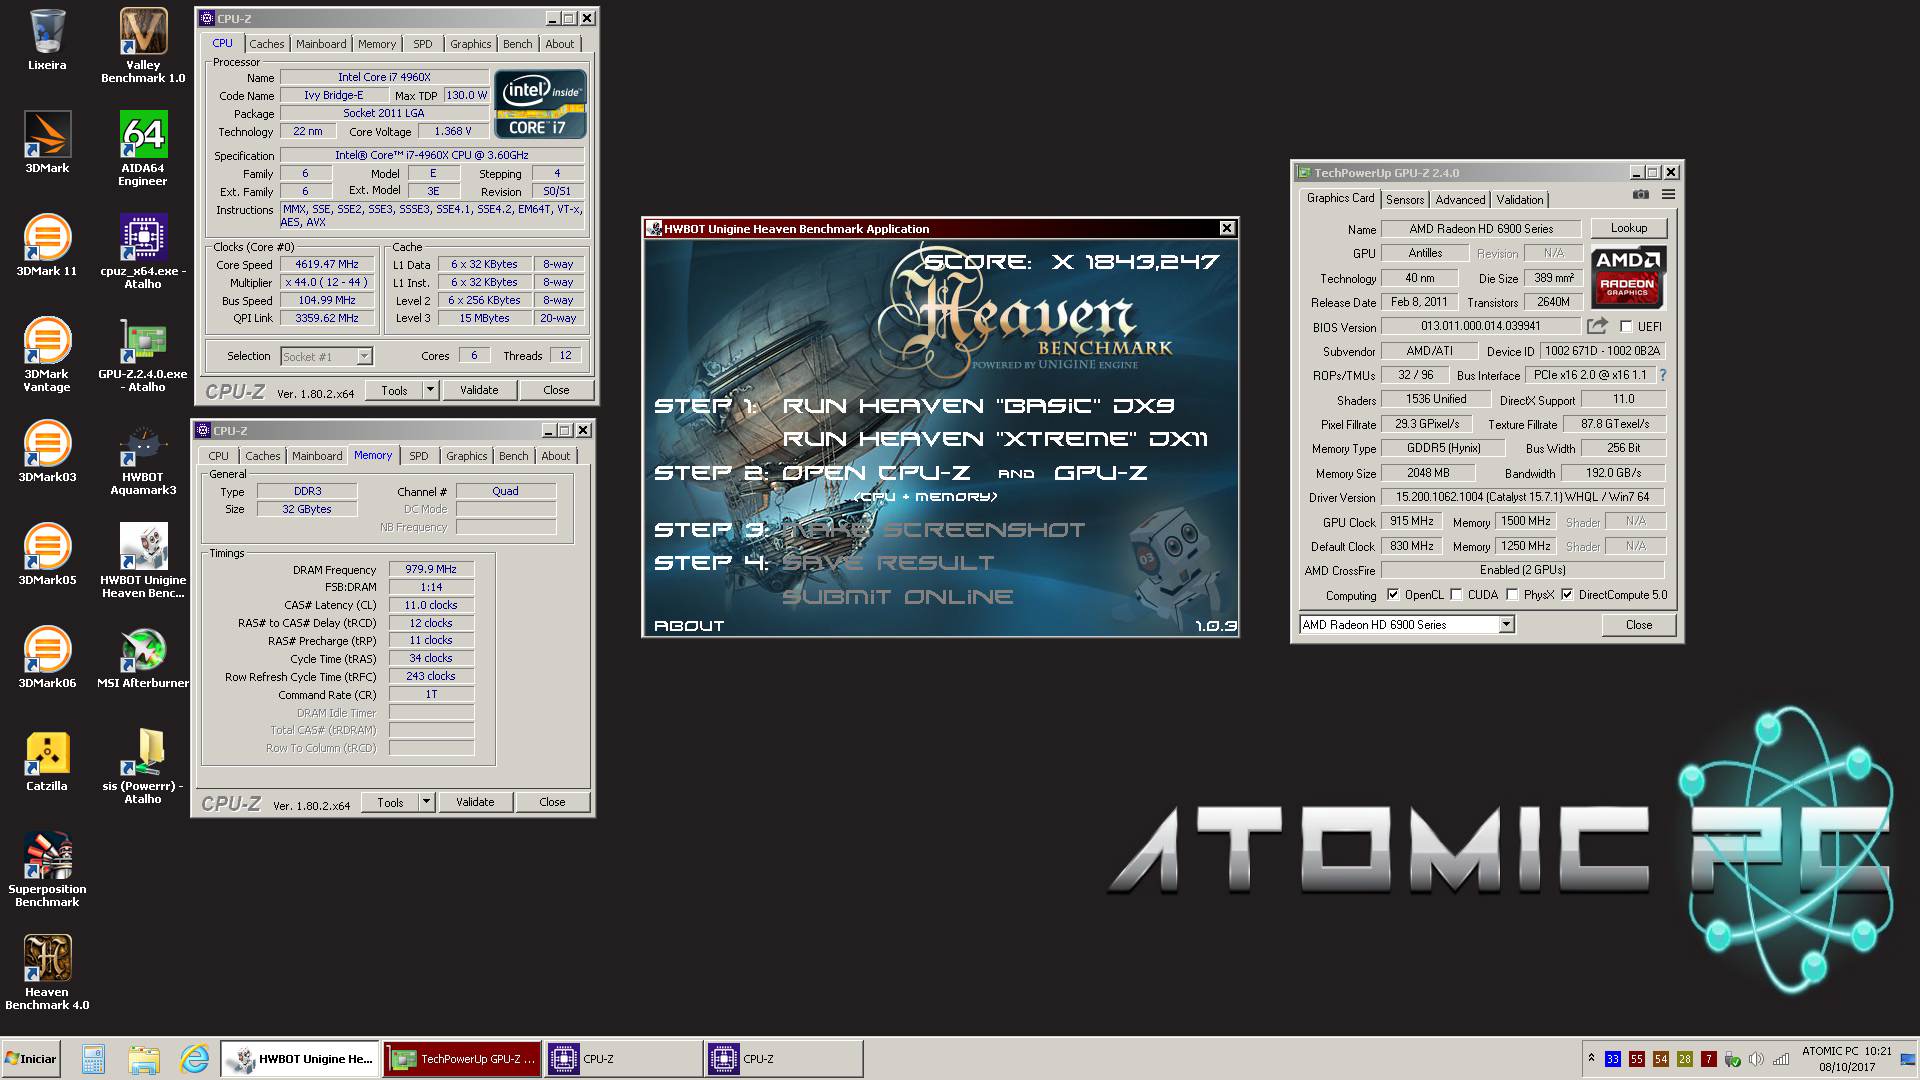Click Run Heaven "Xtreme" DX11

click(x=995, y=439)
